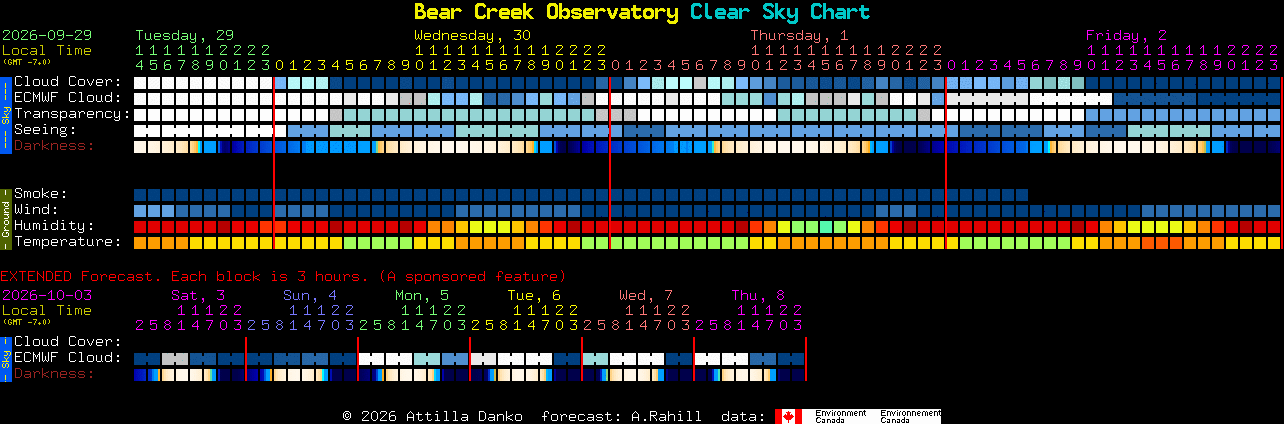
Task: Click the Smoke row label
Action: 40,194
